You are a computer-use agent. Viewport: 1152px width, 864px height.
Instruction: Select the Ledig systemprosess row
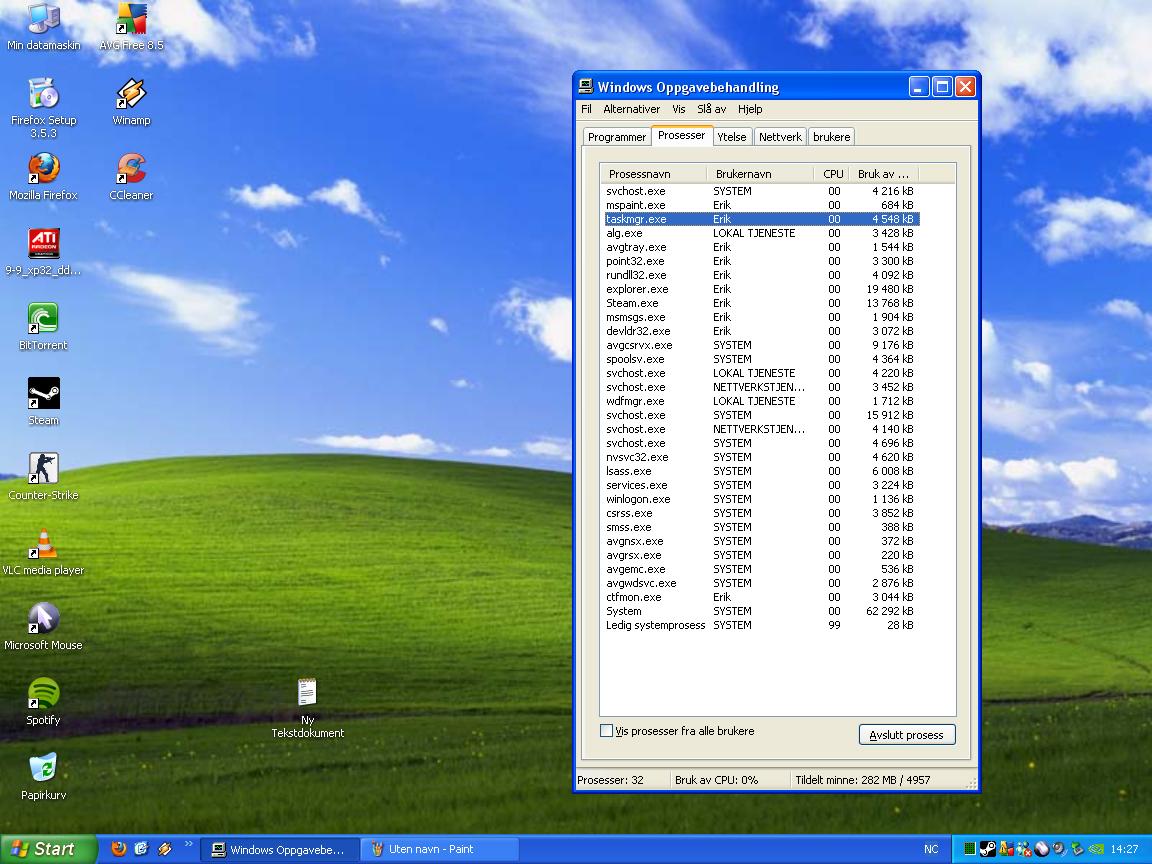tap(761, 624)
